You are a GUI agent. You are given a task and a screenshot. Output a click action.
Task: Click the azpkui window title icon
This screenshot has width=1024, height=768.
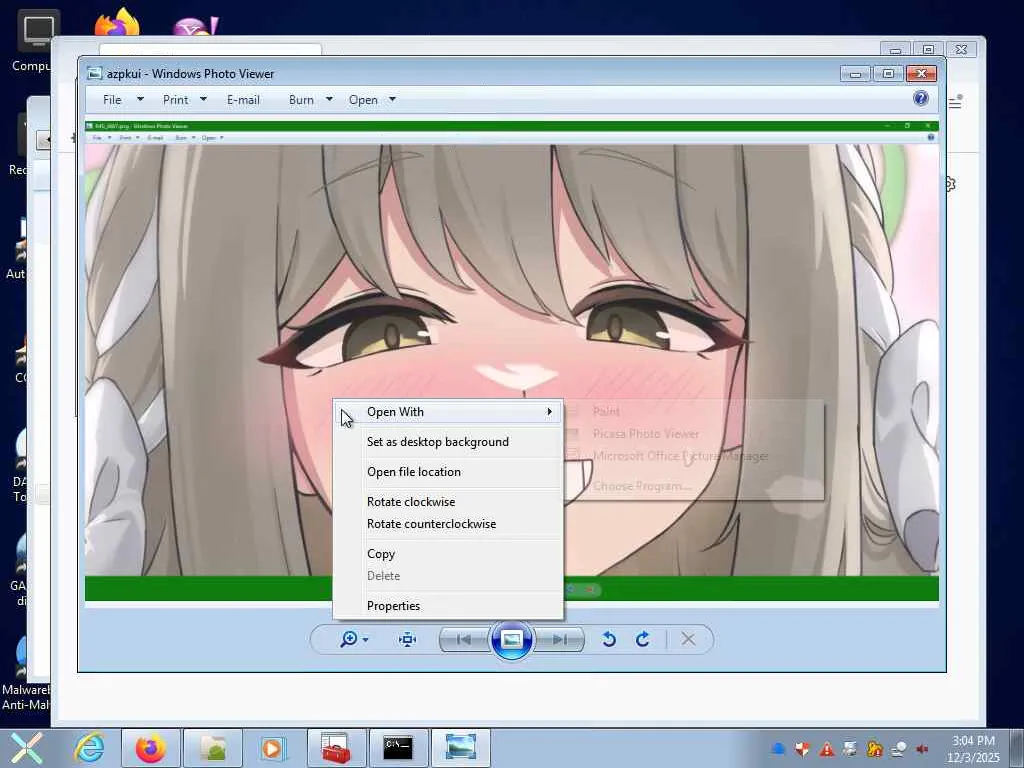click(95, 73)
